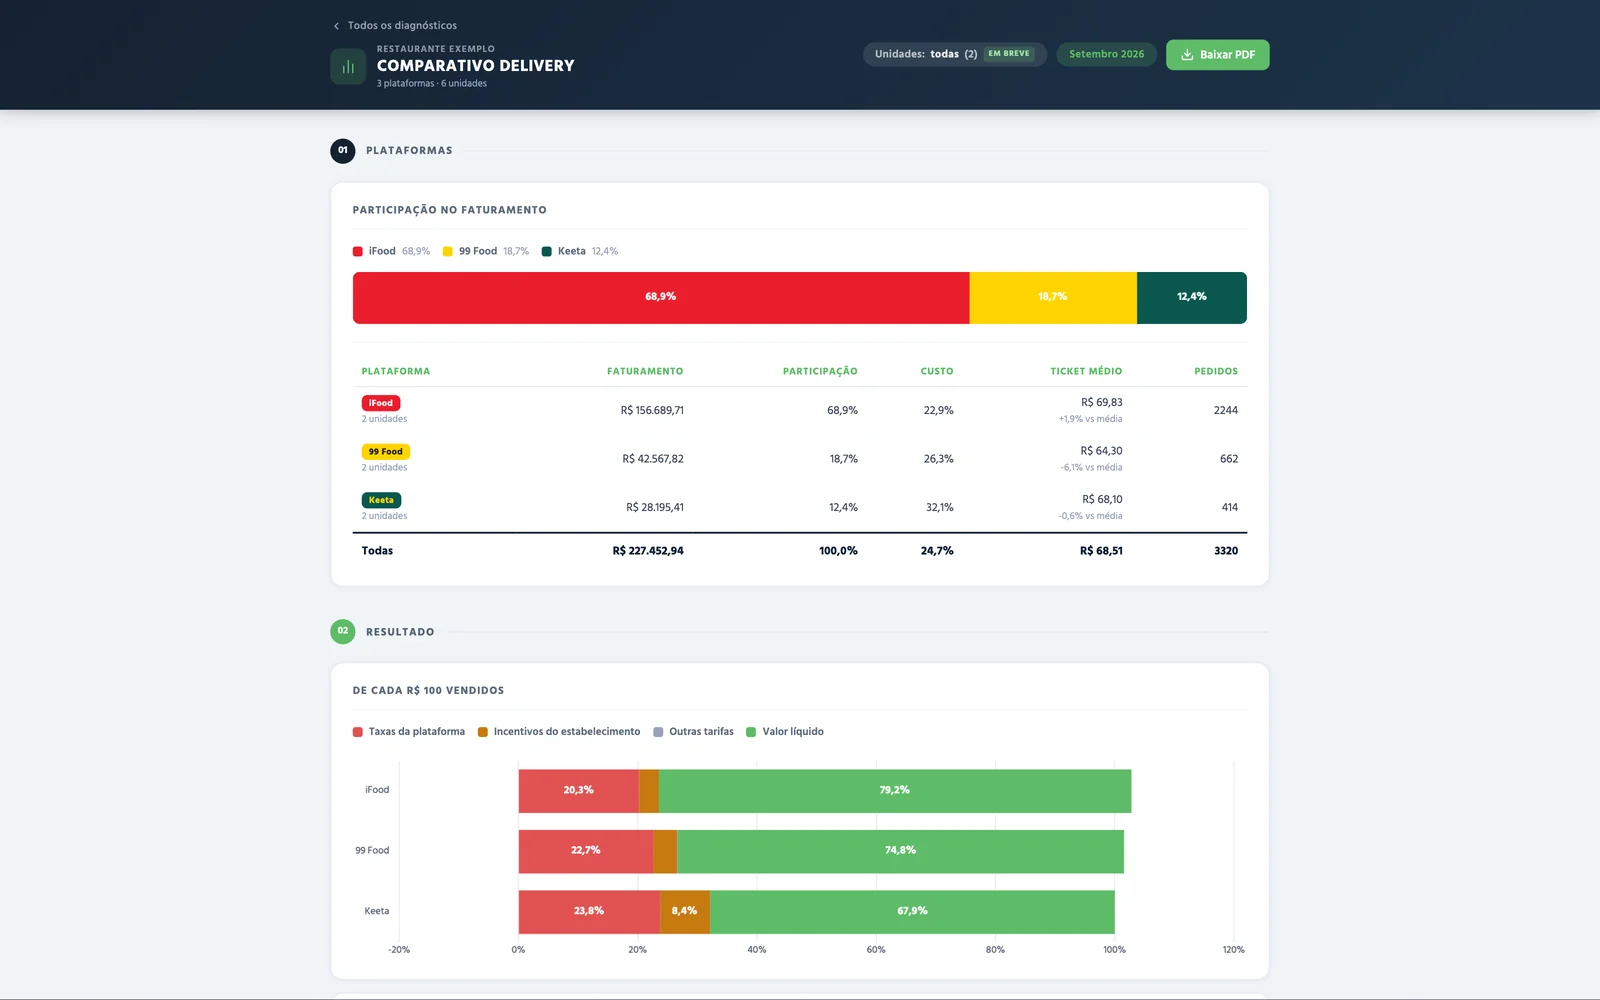The width and height of the screenshot is (1600, 1000).
Task: Toggle iFood legend in faturamento chart
Action: coord(391,251)
